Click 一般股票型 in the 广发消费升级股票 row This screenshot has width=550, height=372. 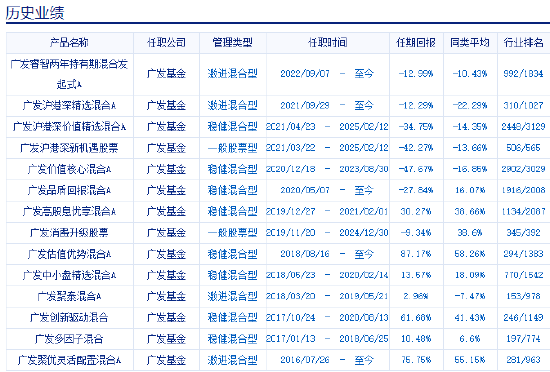(233, 232)
